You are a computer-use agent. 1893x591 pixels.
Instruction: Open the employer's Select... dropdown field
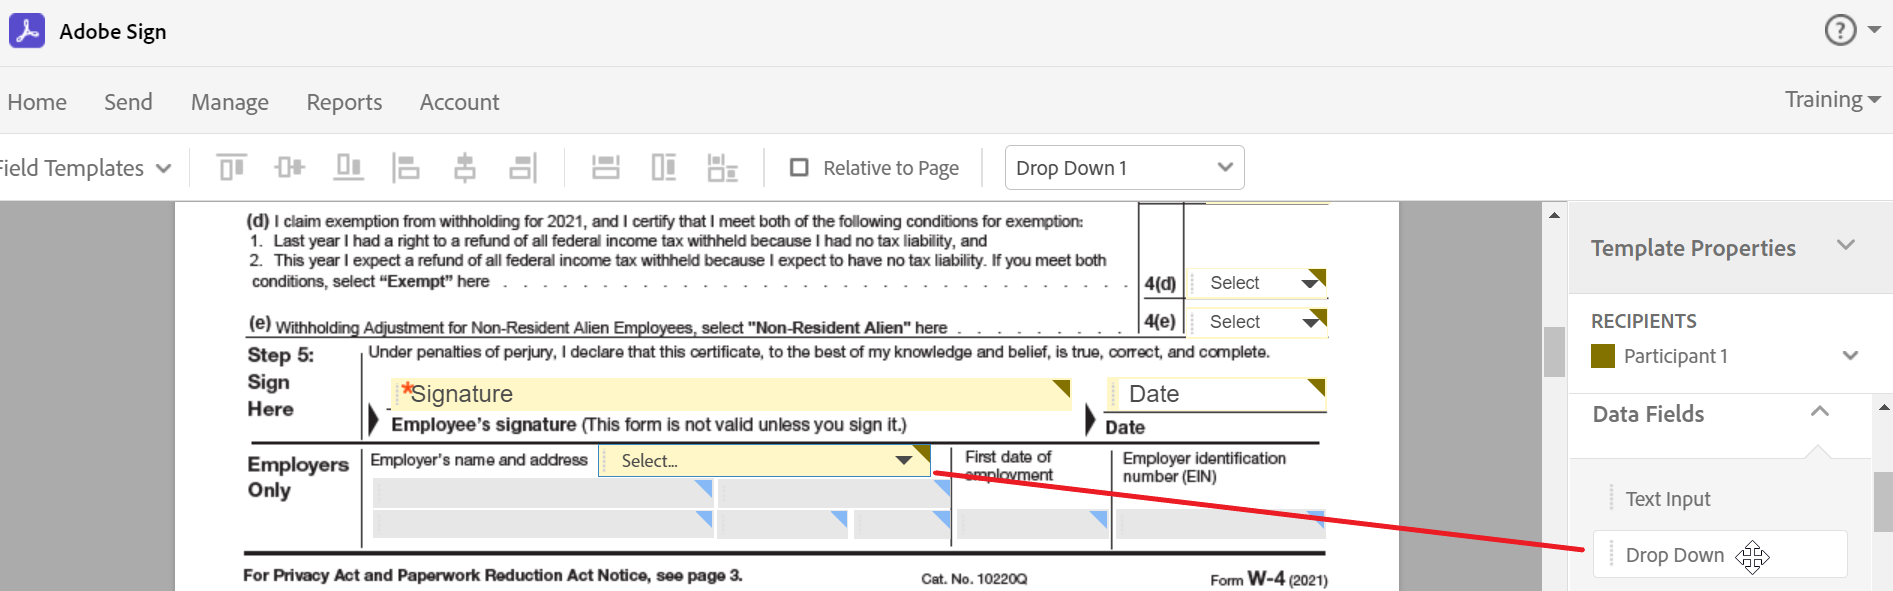[765, 461]
